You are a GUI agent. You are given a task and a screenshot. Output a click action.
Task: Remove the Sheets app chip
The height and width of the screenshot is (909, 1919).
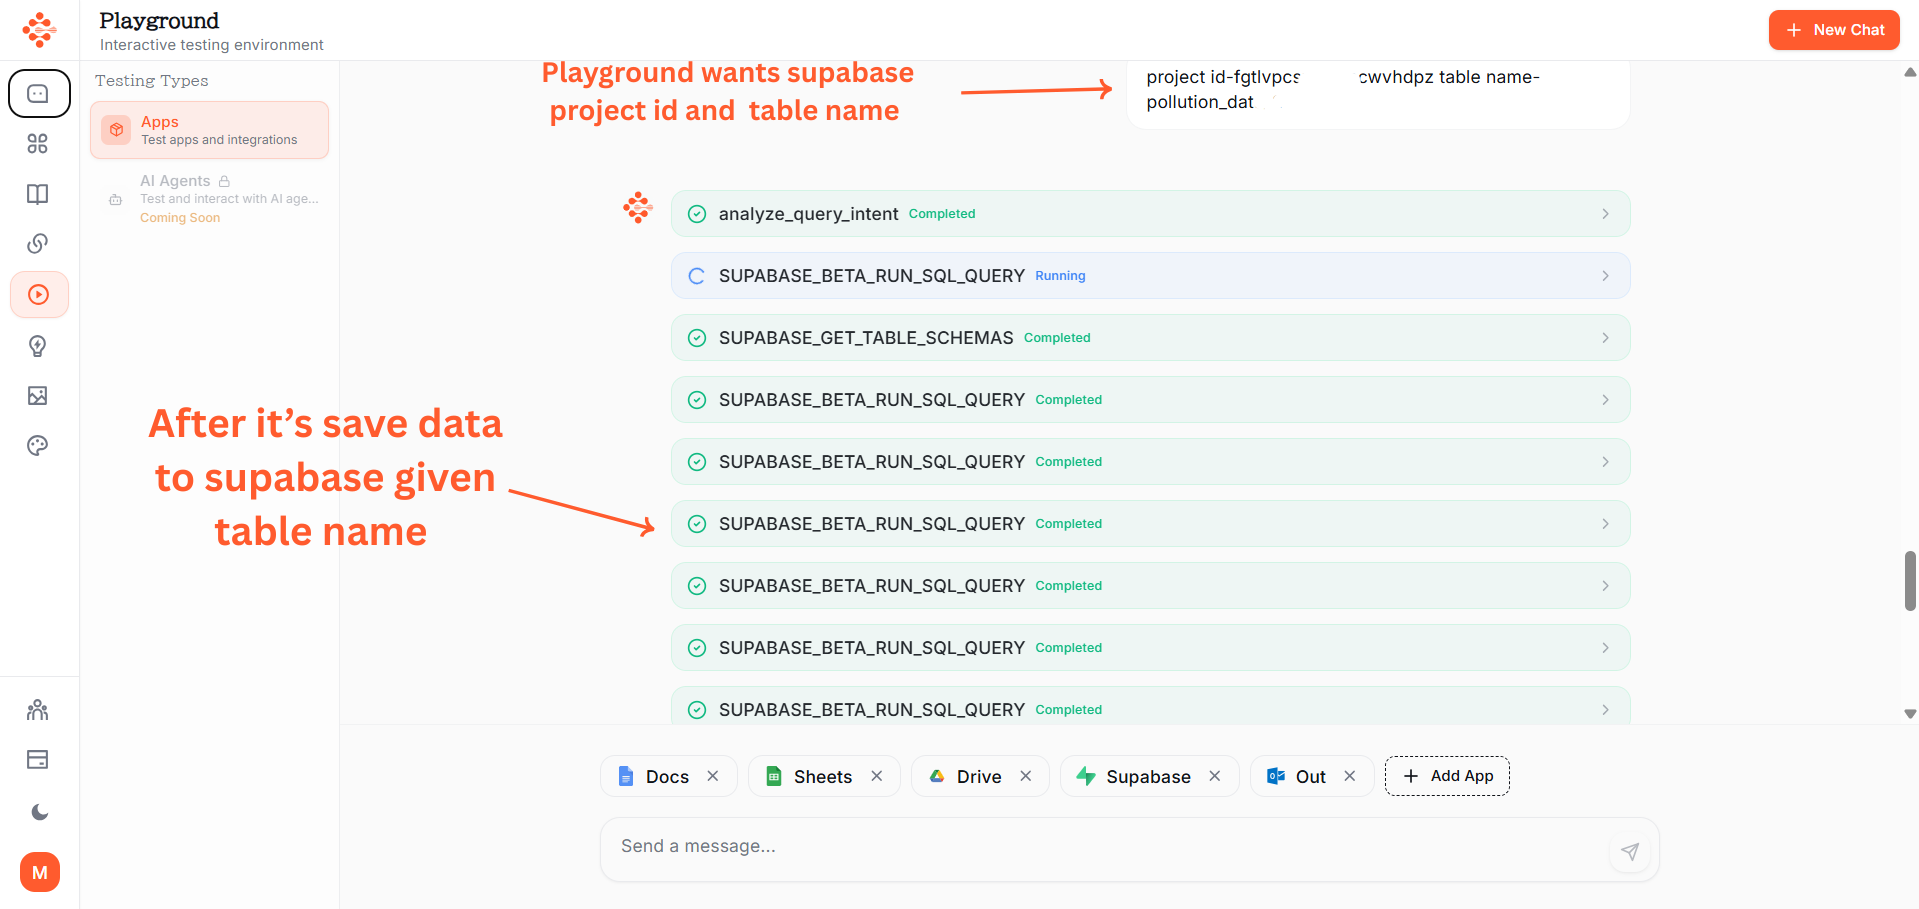tap(877, 776)
